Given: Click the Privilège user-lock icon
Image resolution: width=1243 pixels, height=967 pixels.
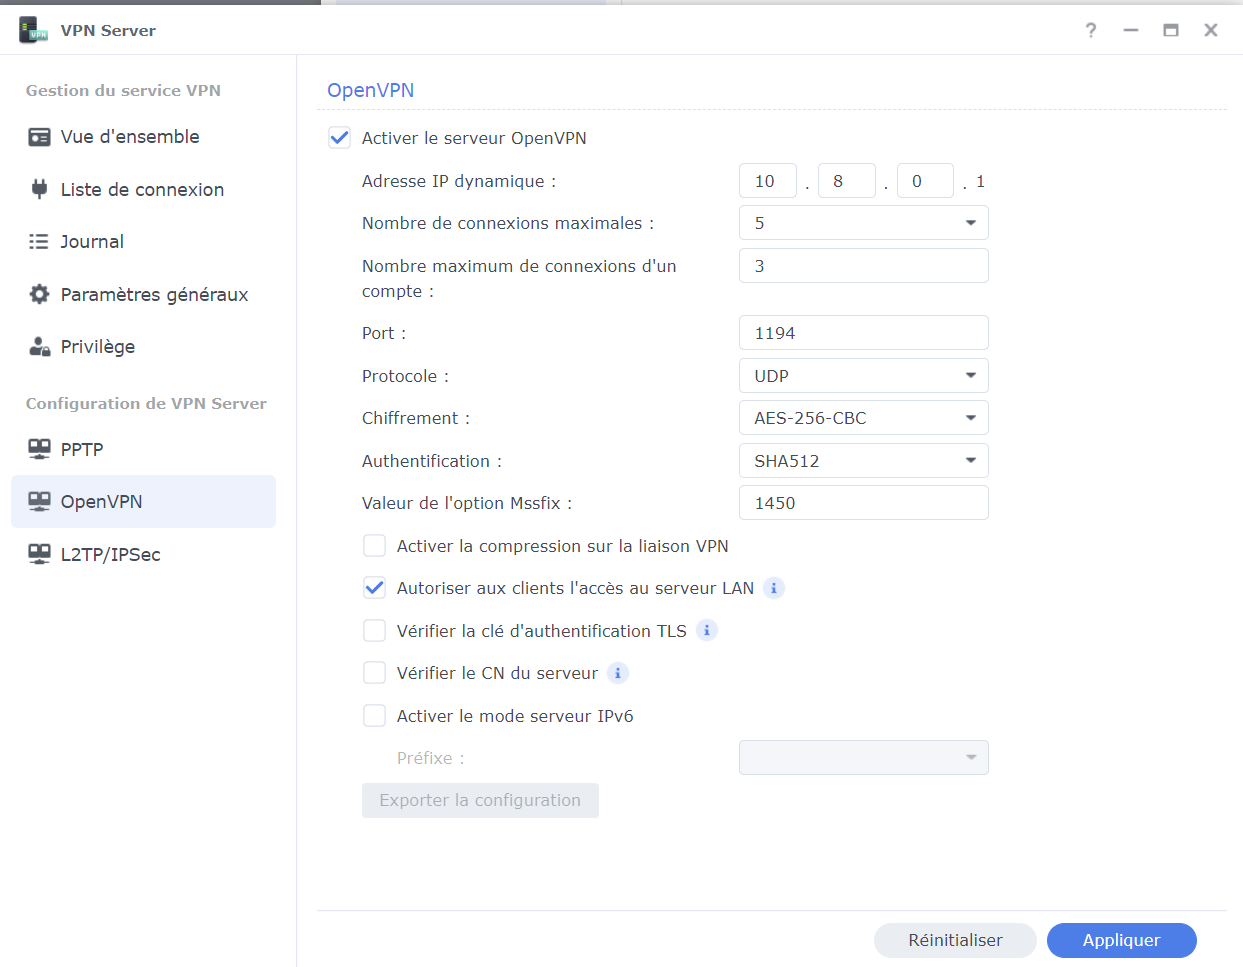Looking at the screenshot, I should (39, 347).
